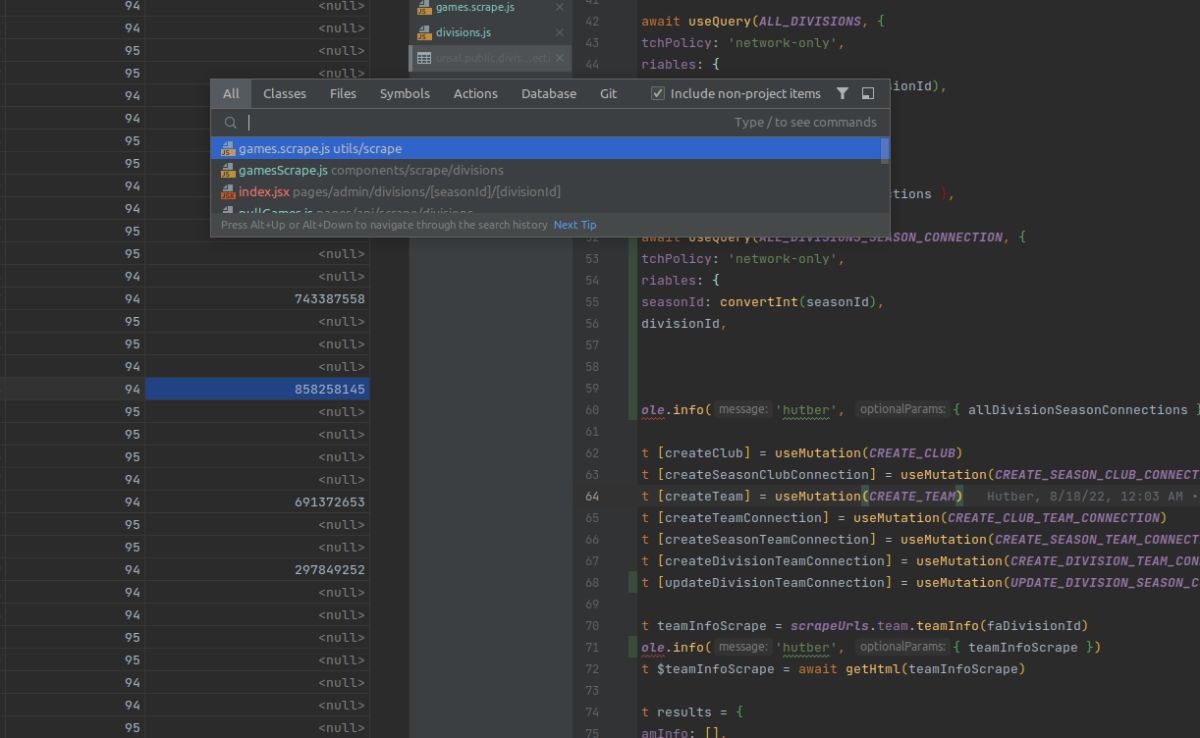Click JS file icon of games.scrape.js result

point(228,149)
